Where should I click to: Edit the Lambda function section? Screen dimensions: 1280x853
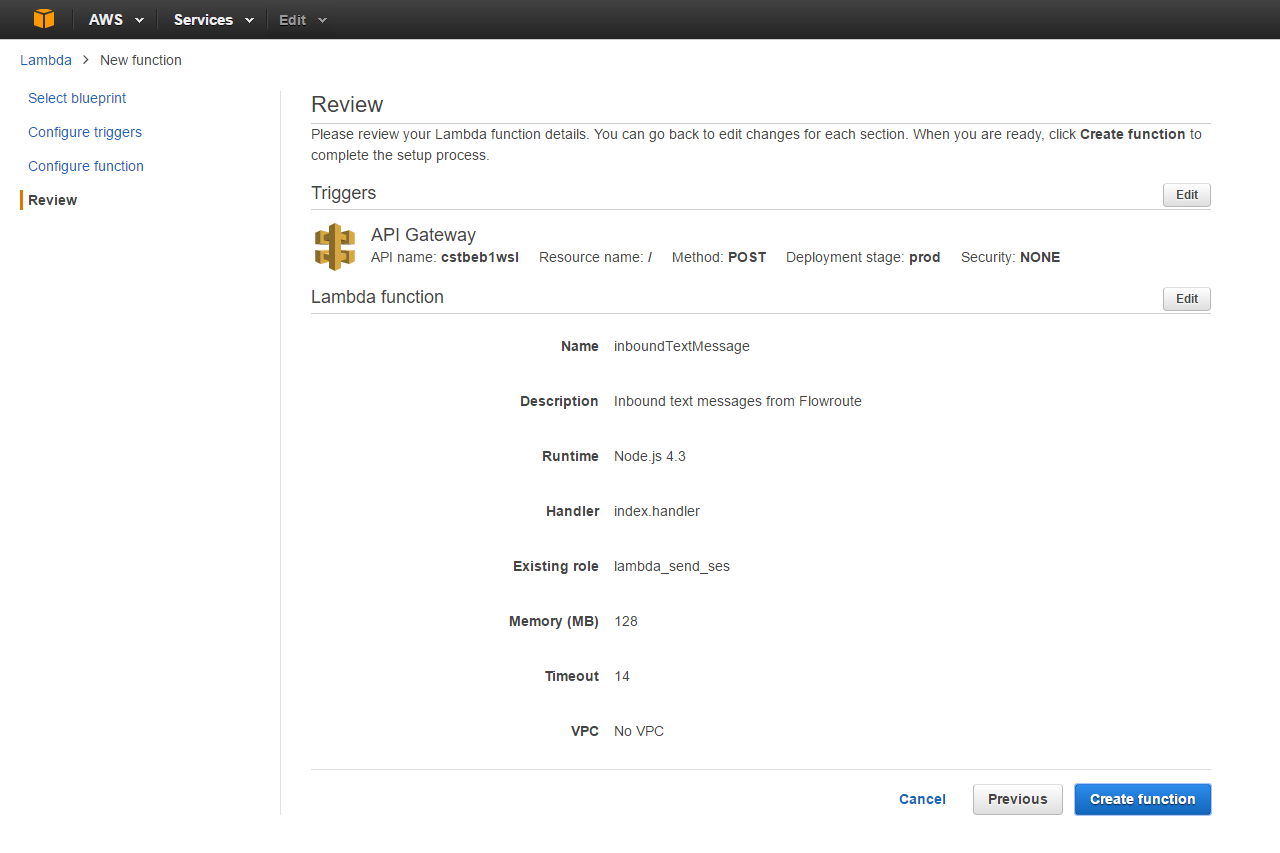(x=1187, y=299)
